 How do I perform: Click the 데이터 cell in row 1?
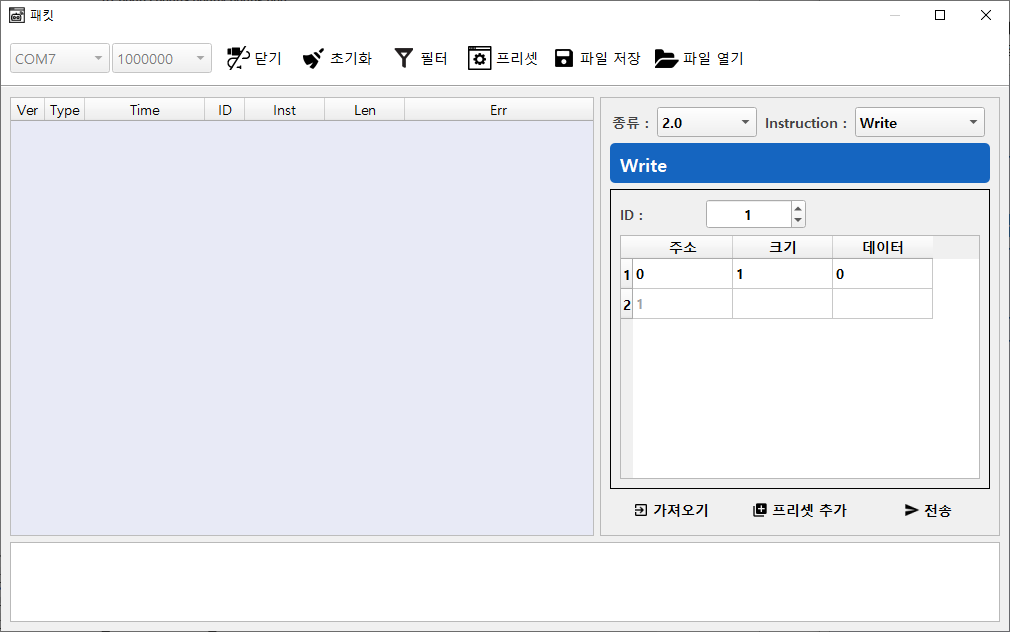click(882, 274)
